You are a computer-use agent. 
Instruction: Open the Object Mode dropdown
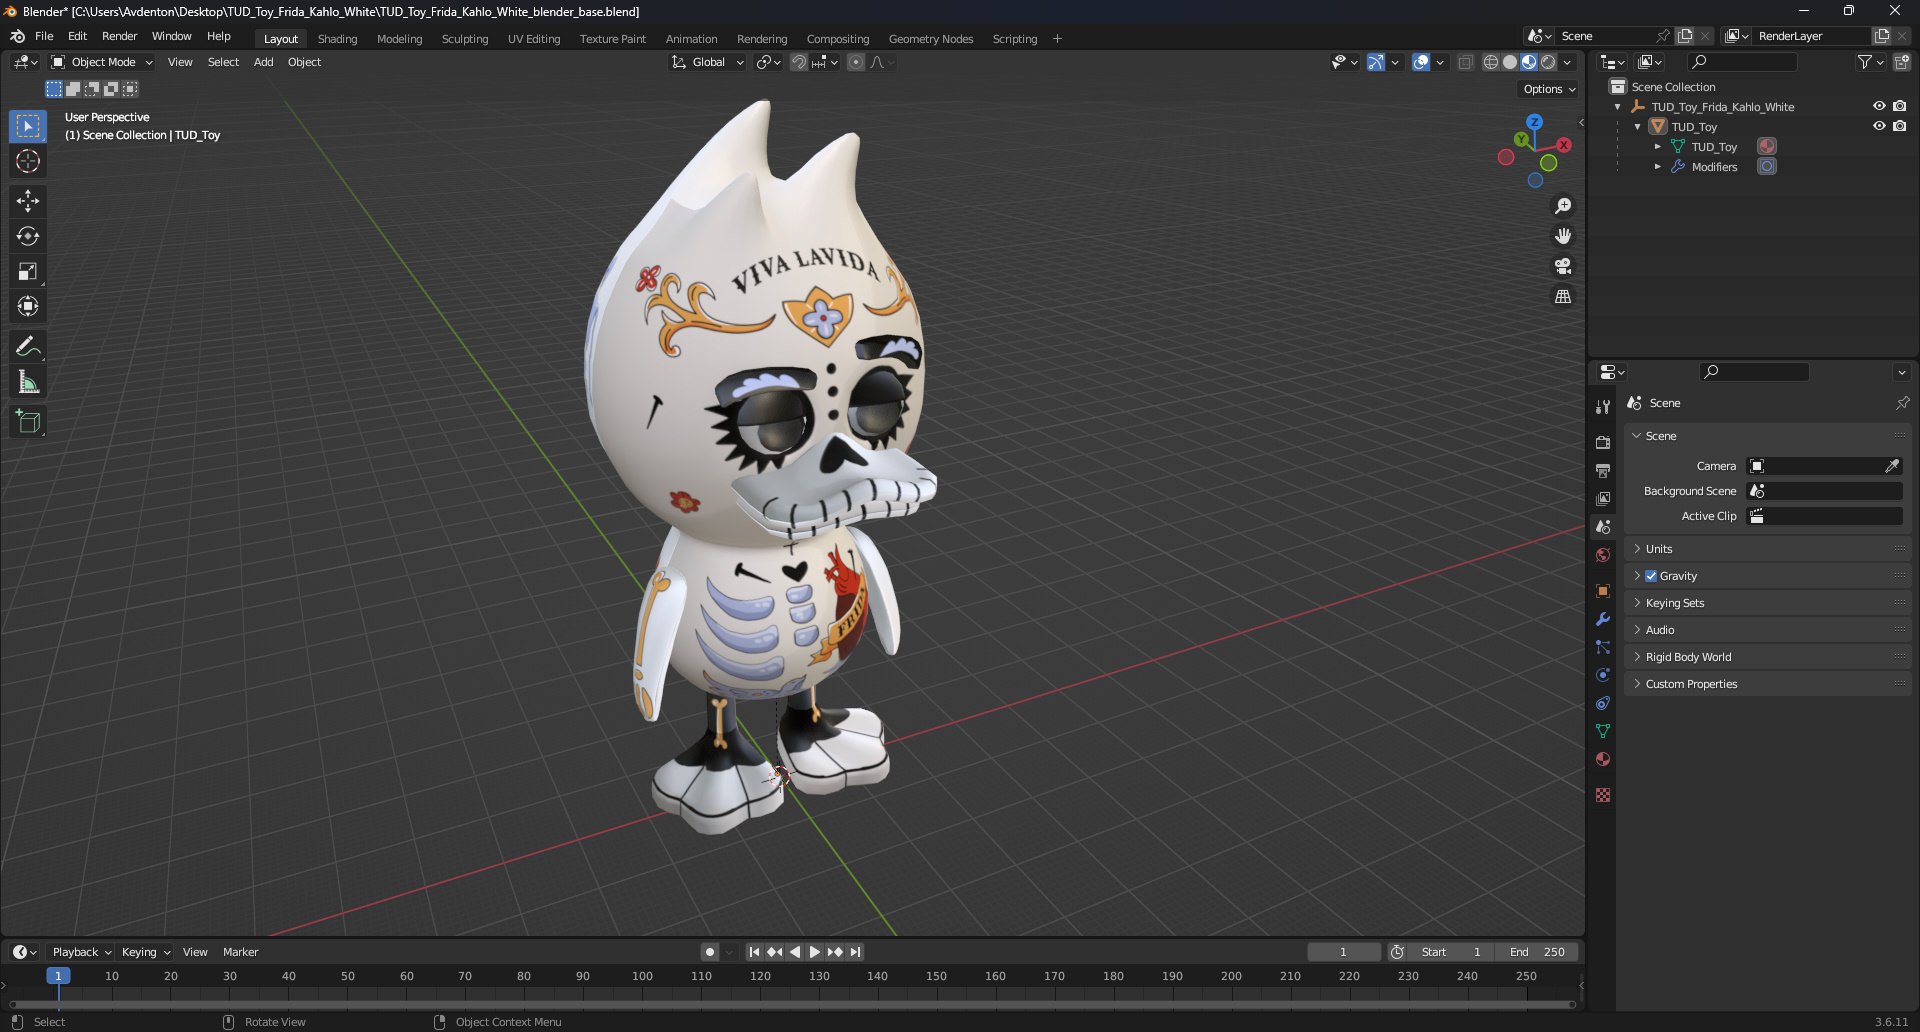pyautogui.click(x=102, y=62)
